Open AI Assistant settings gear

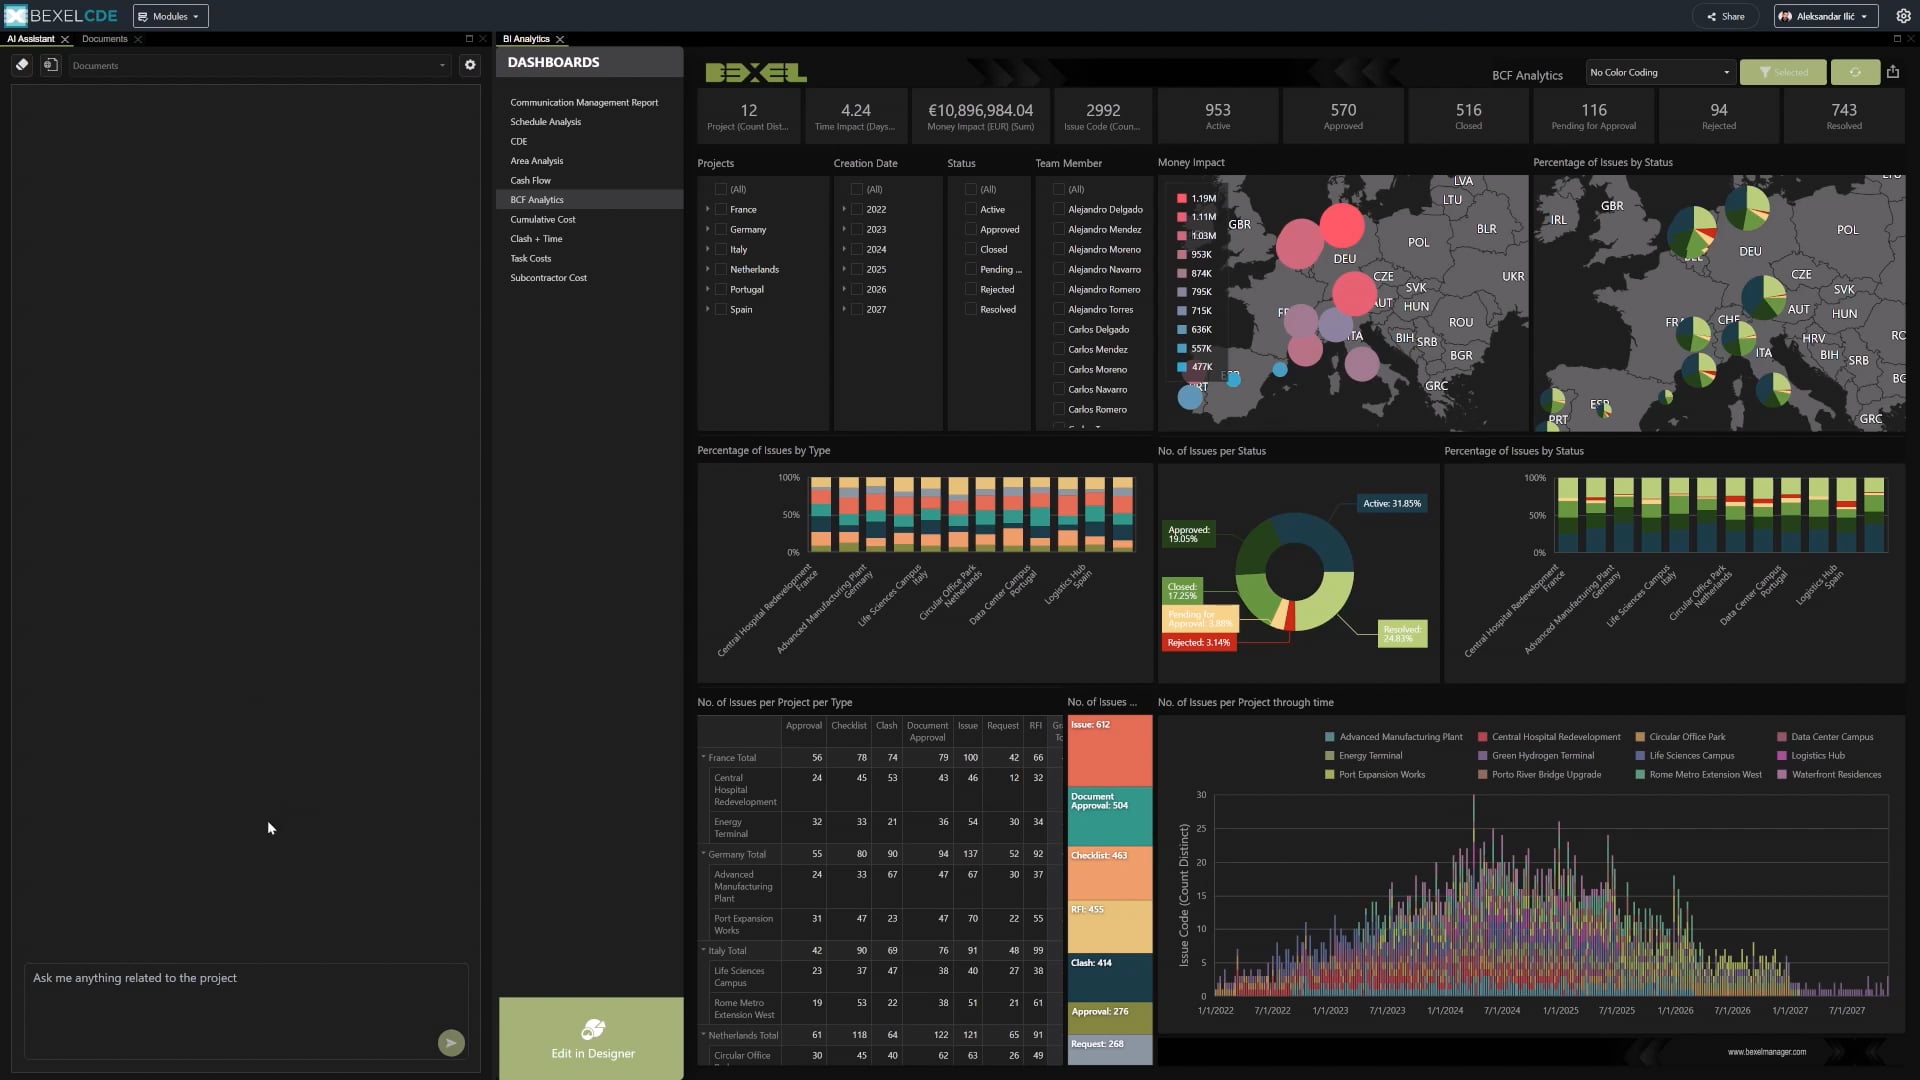tap(470, 65)
